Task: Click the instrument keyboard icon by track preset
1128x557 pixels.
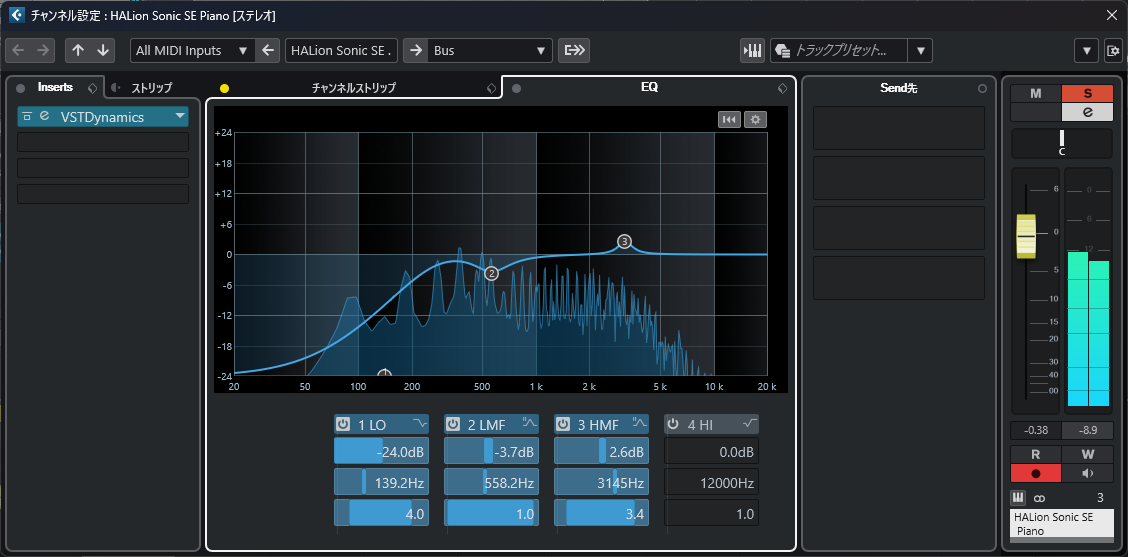Action: pos(752,50)
